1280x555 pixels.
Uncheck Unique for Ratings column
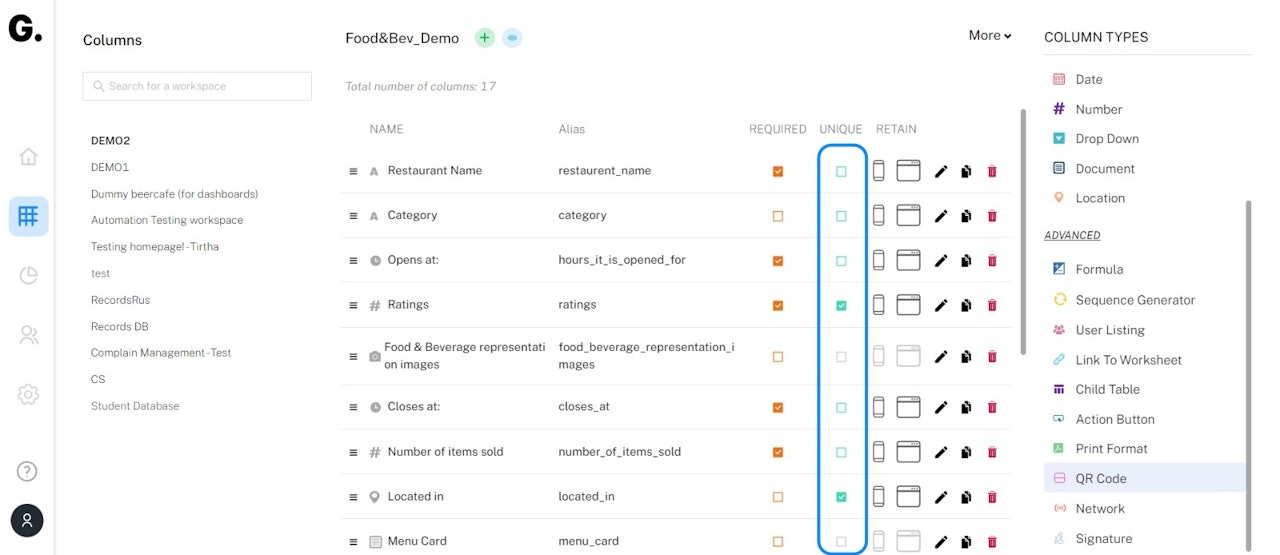(x=841, y=305)
